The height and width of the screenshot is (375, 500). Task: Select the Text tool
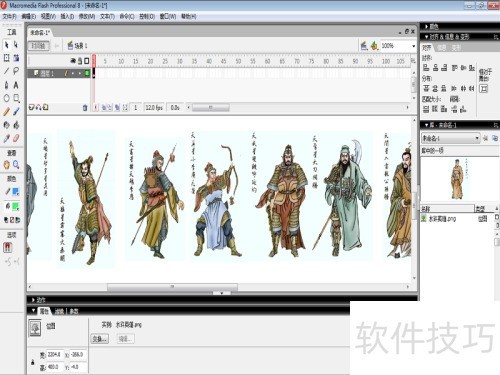tap(16, 85)
